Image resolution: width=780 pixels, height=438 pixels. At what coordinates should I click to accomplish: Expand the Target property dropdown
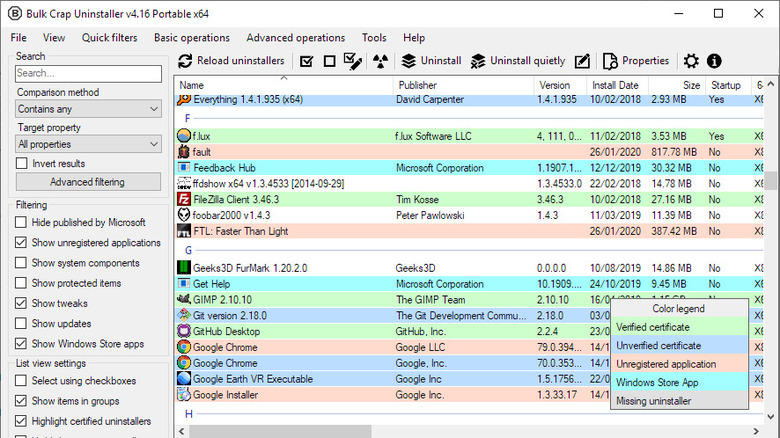88,145
